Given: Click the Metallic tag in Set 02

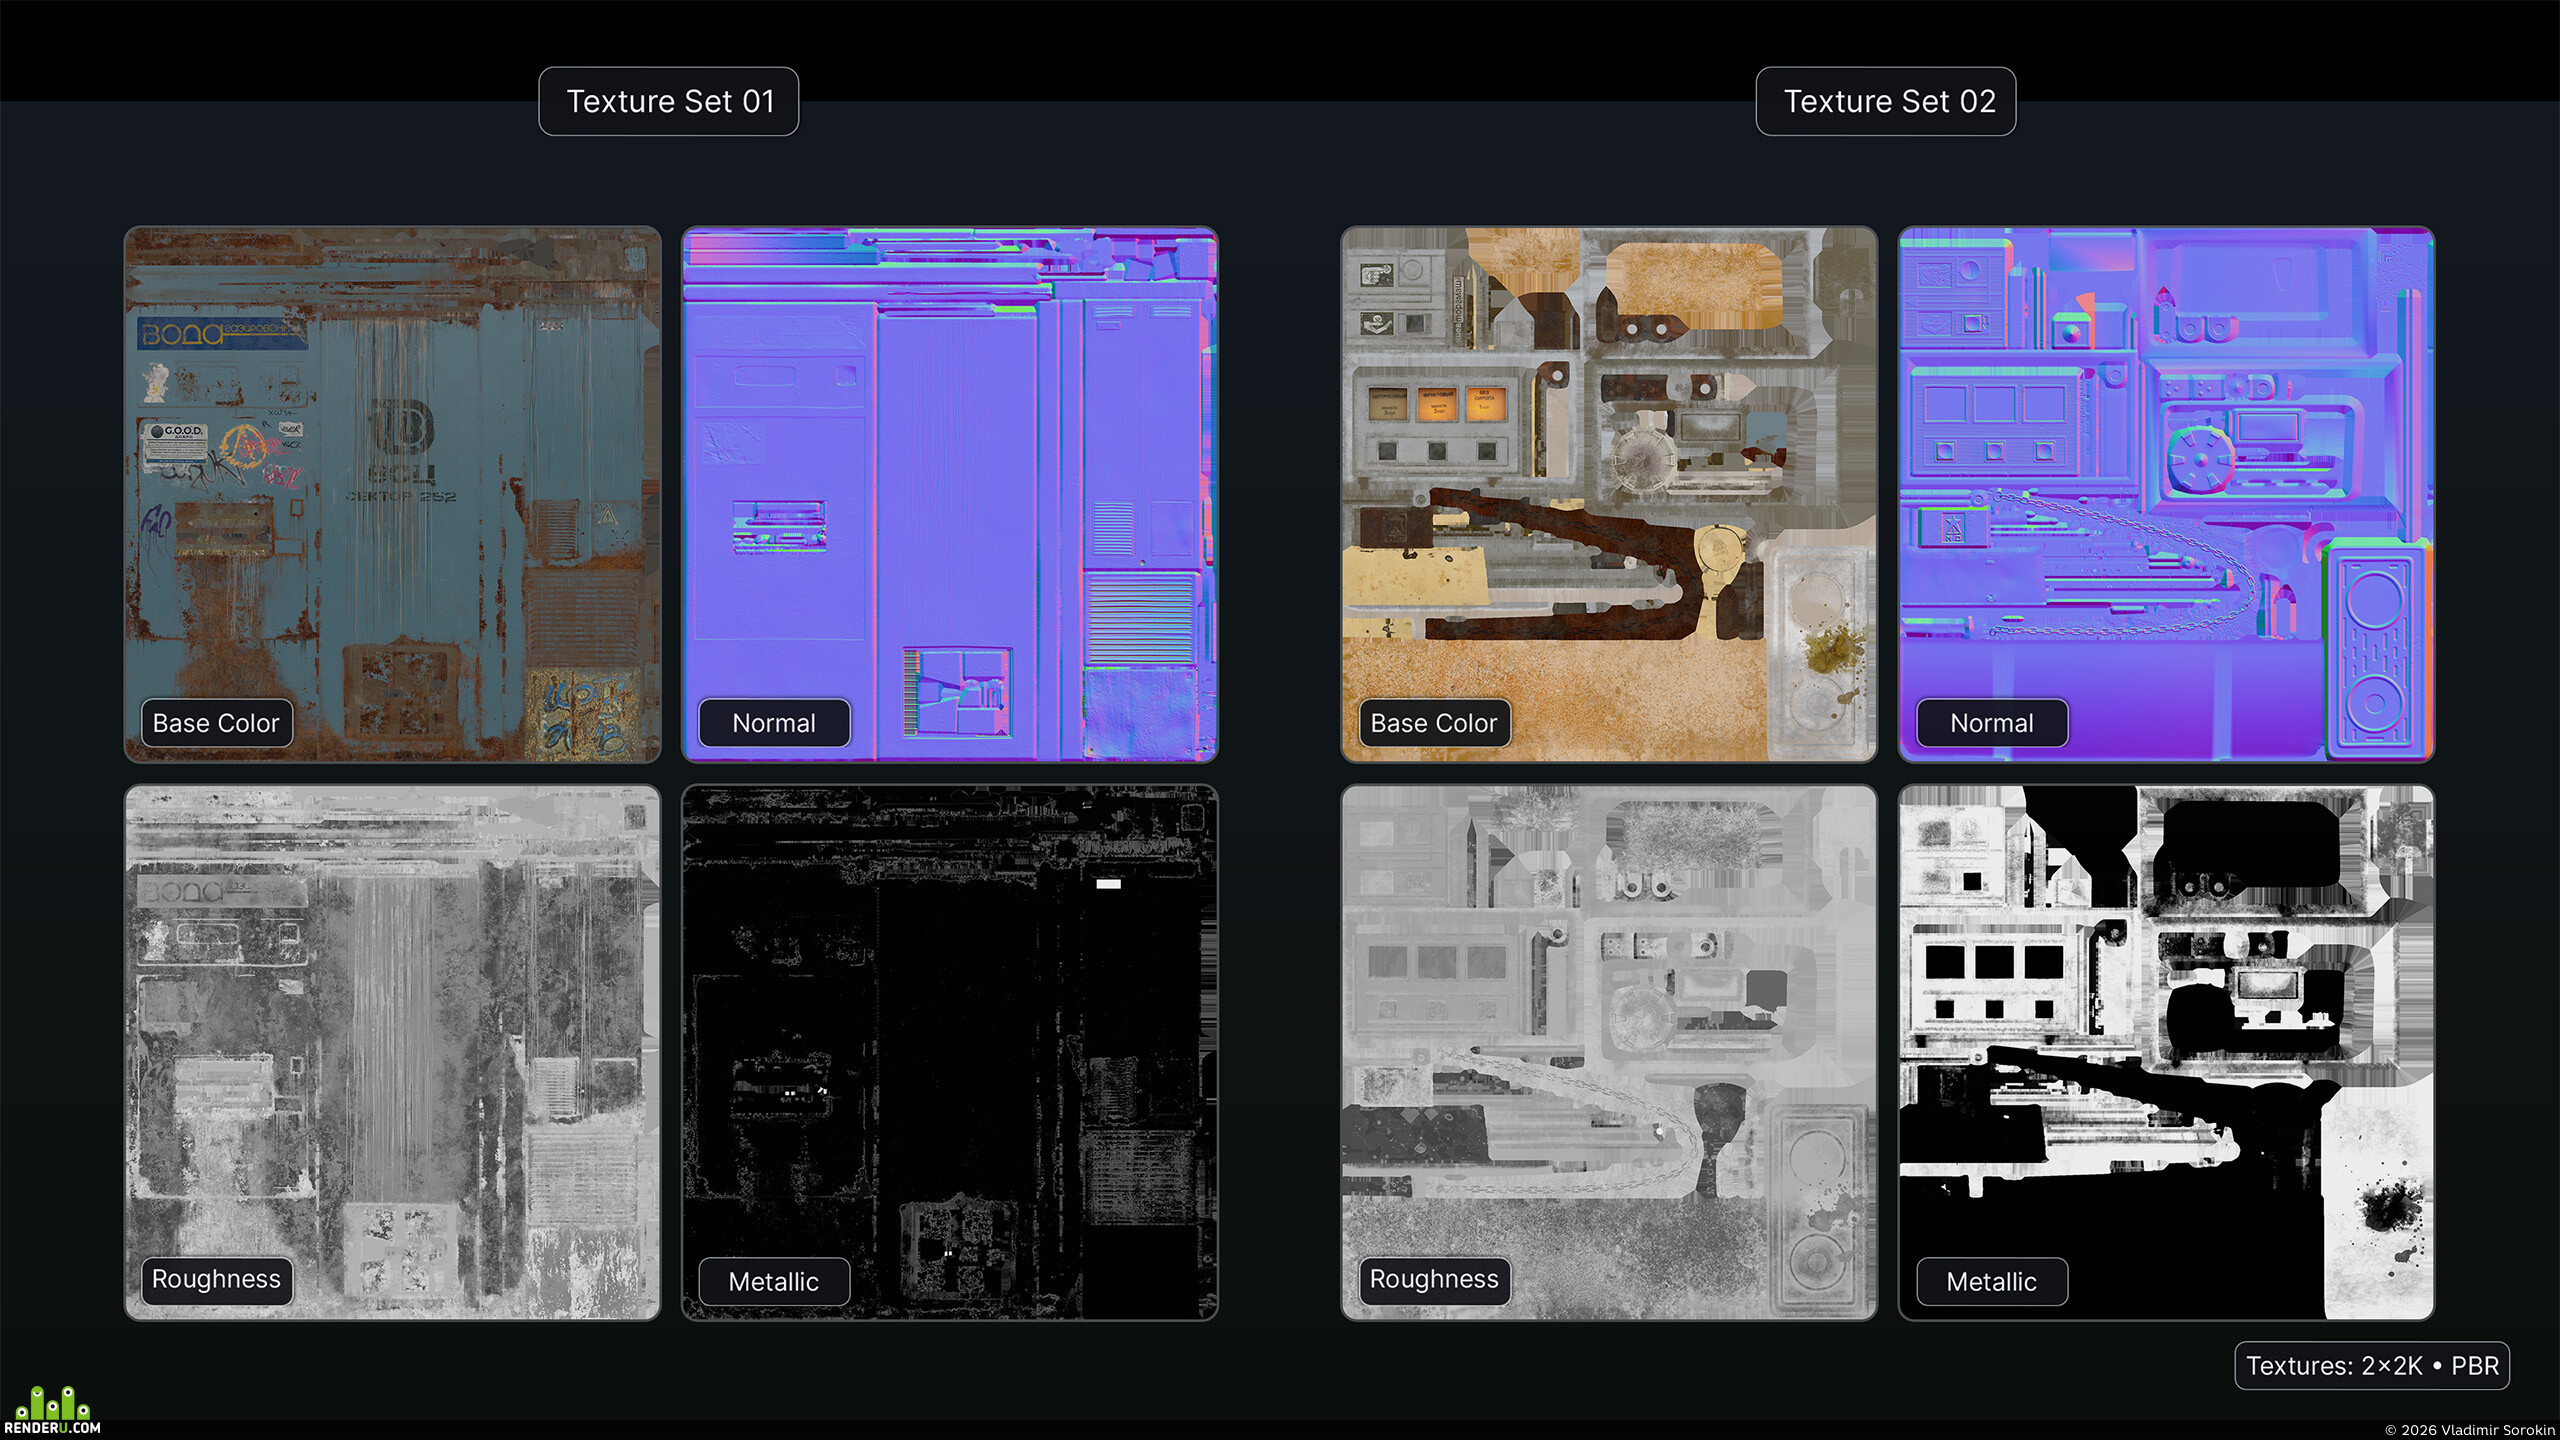Looking at the screenshot, I should [x=1992, y=1281].
